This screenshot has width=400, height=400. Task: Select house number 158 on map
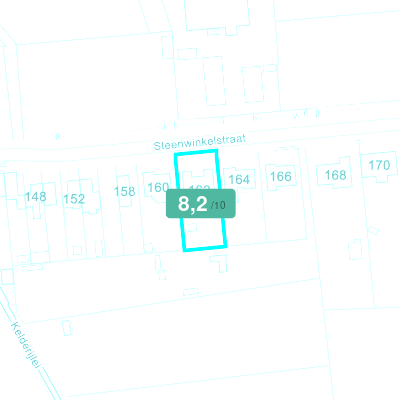[124, 191]
